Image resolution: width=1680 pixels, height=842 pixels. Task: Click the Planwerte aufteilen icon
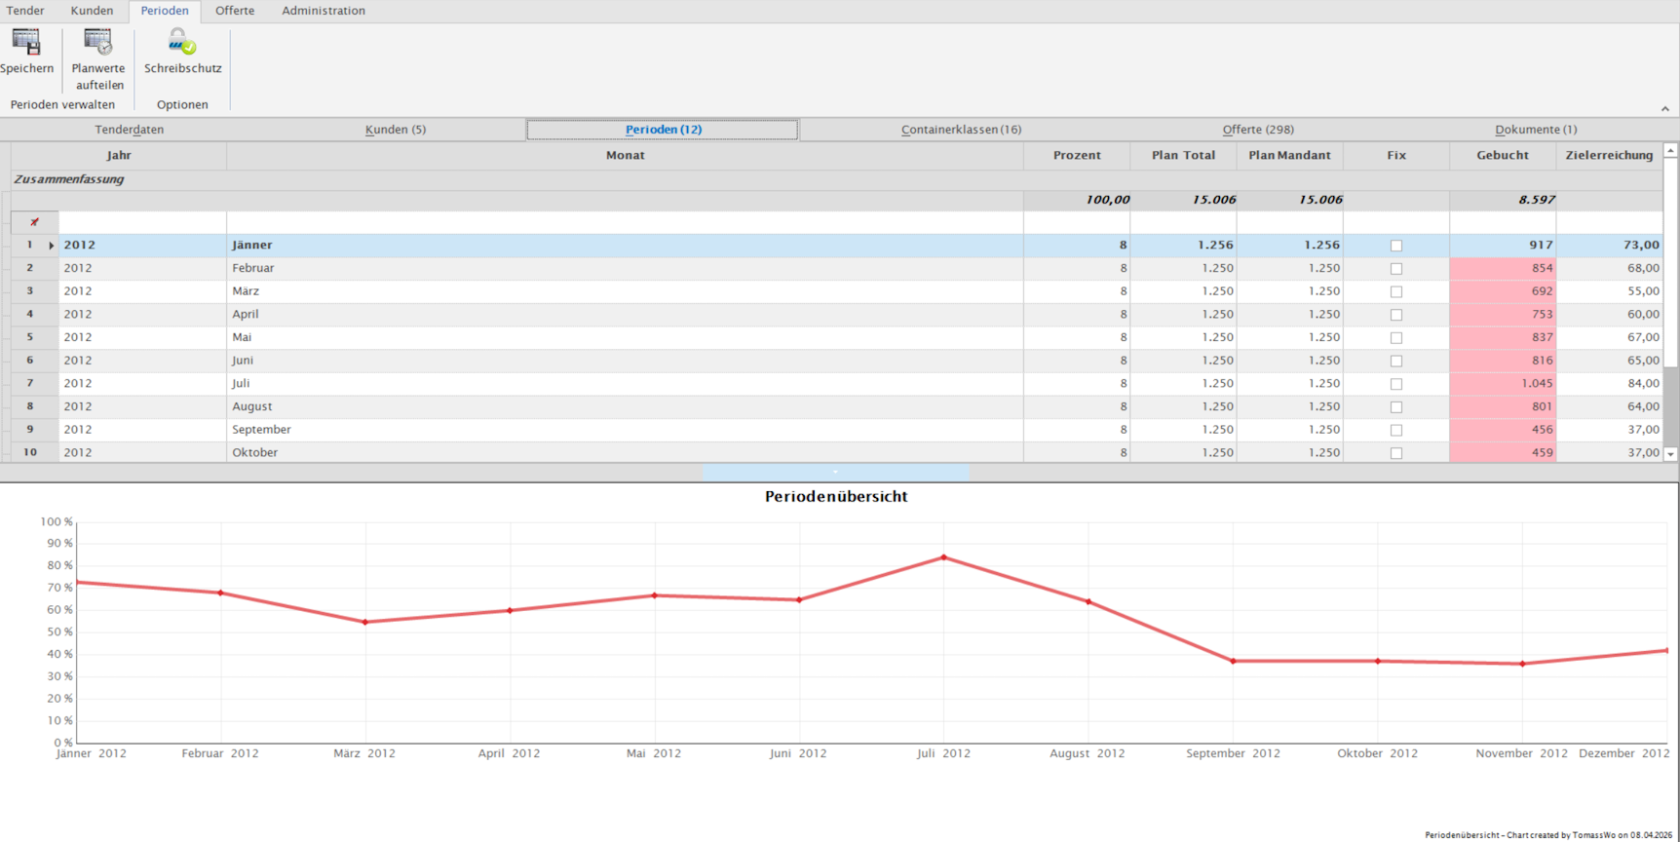point(98,42)
